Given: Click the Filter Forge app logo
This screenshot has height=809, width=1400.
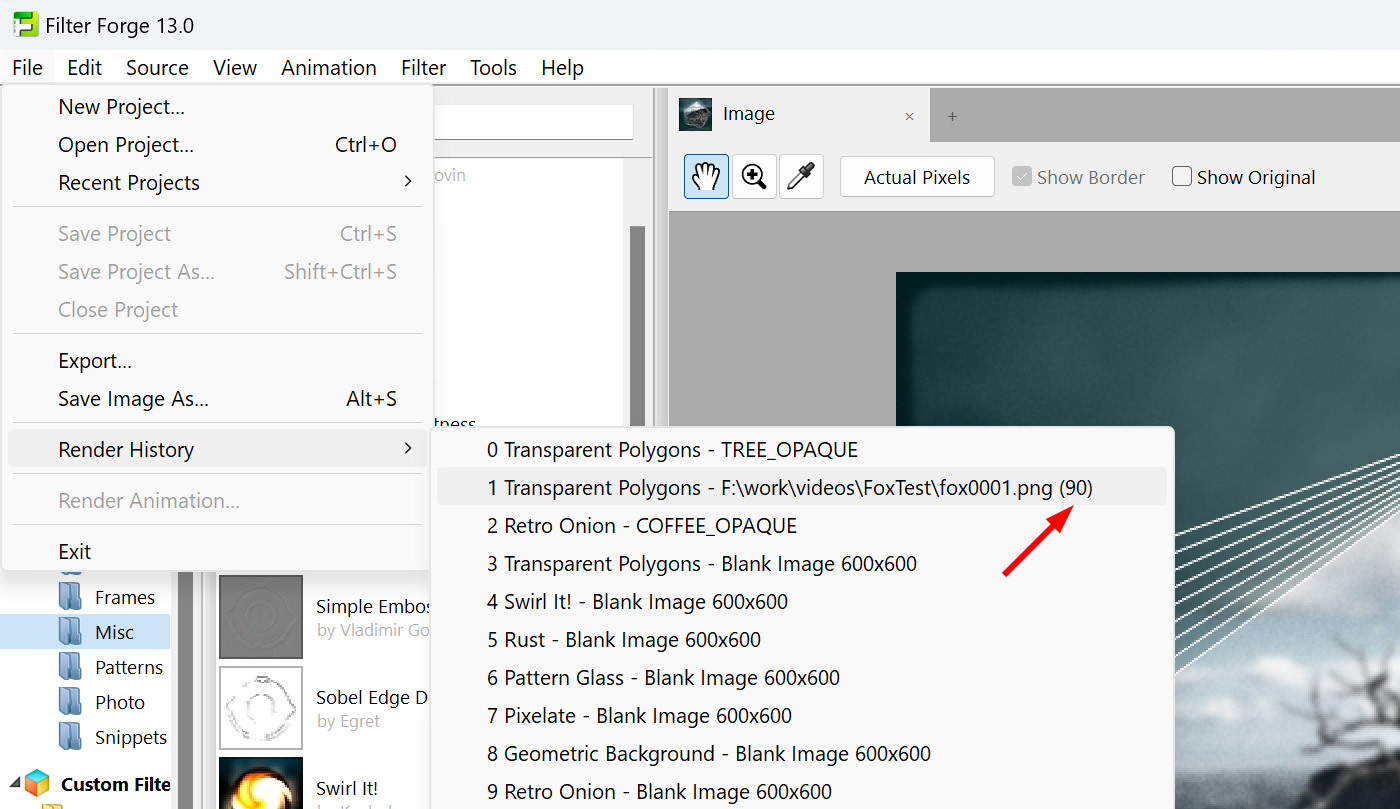Looking at the screenshot, I should click(25, 24).
